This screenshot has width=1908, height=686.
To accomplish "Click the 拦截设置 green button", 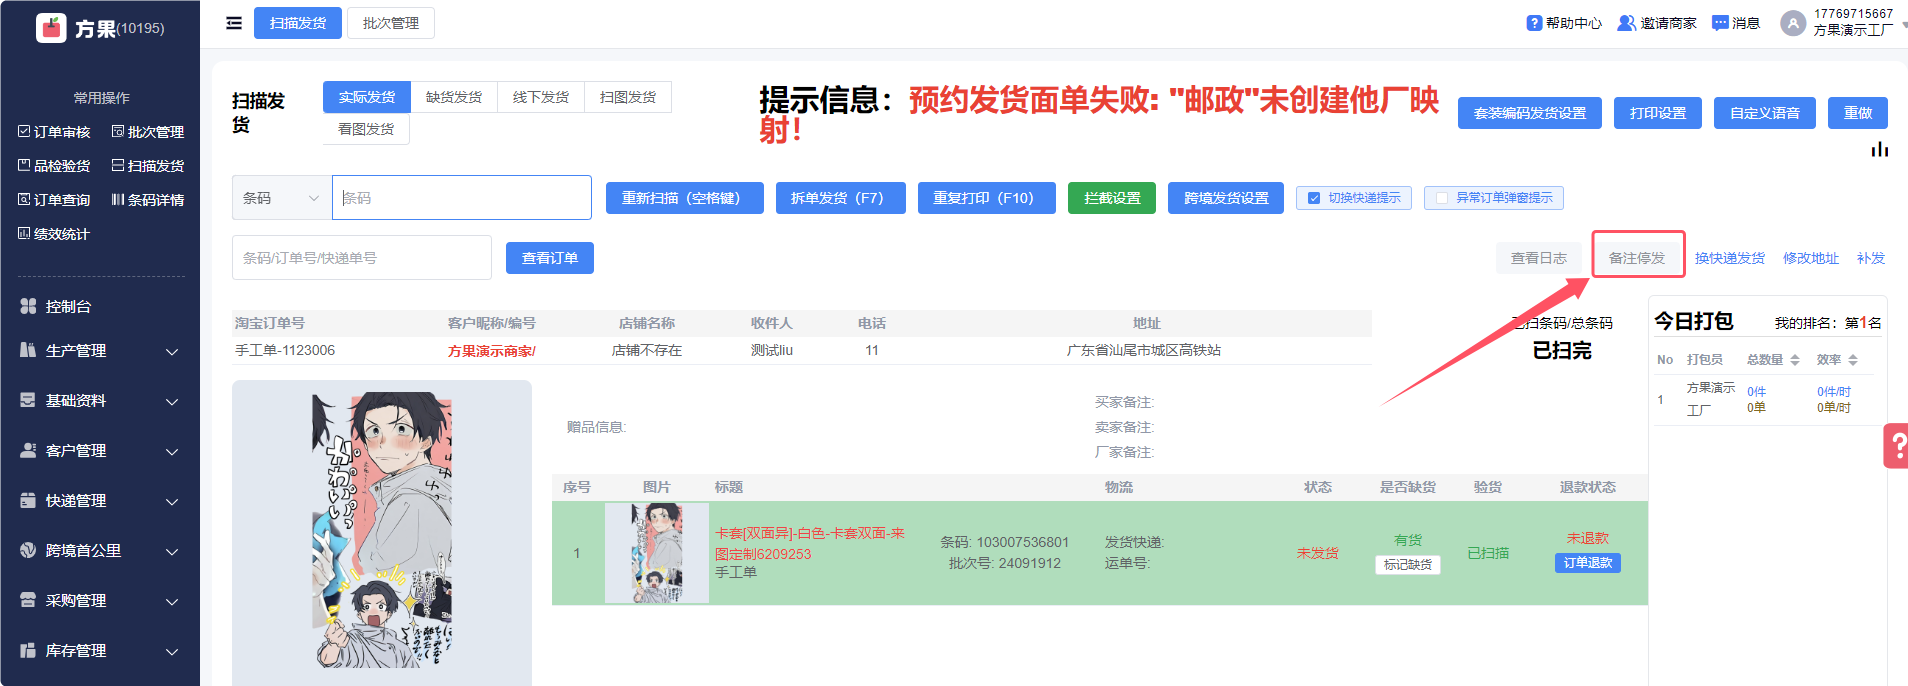I will coord(1111,198).
